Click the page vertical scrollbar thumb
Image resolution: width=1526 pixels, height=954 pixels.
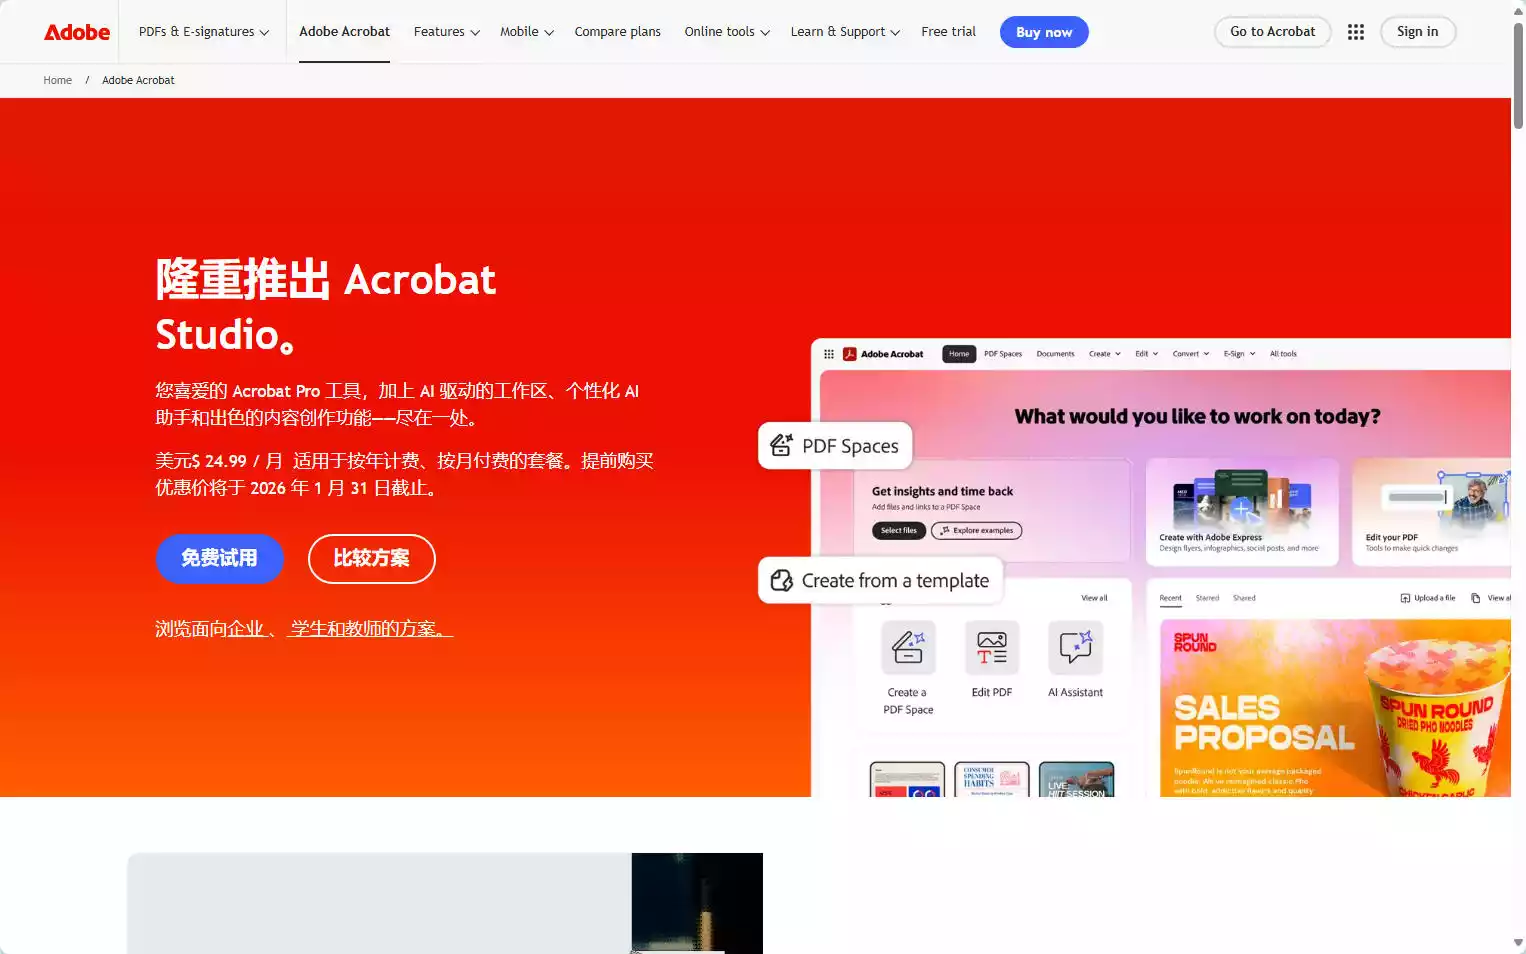(x=1518, y=75)
